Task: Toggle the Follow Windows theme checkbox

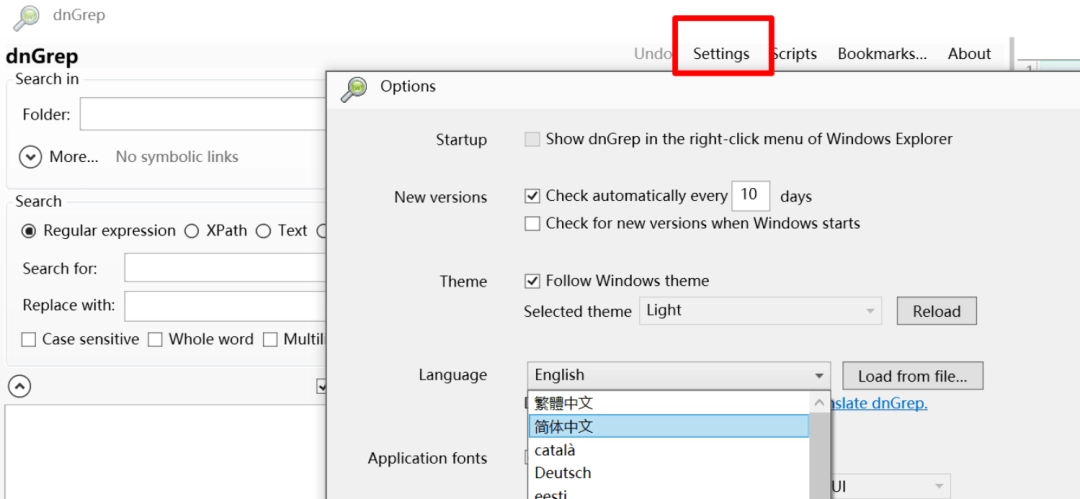Action: click(x=533, y=281)
